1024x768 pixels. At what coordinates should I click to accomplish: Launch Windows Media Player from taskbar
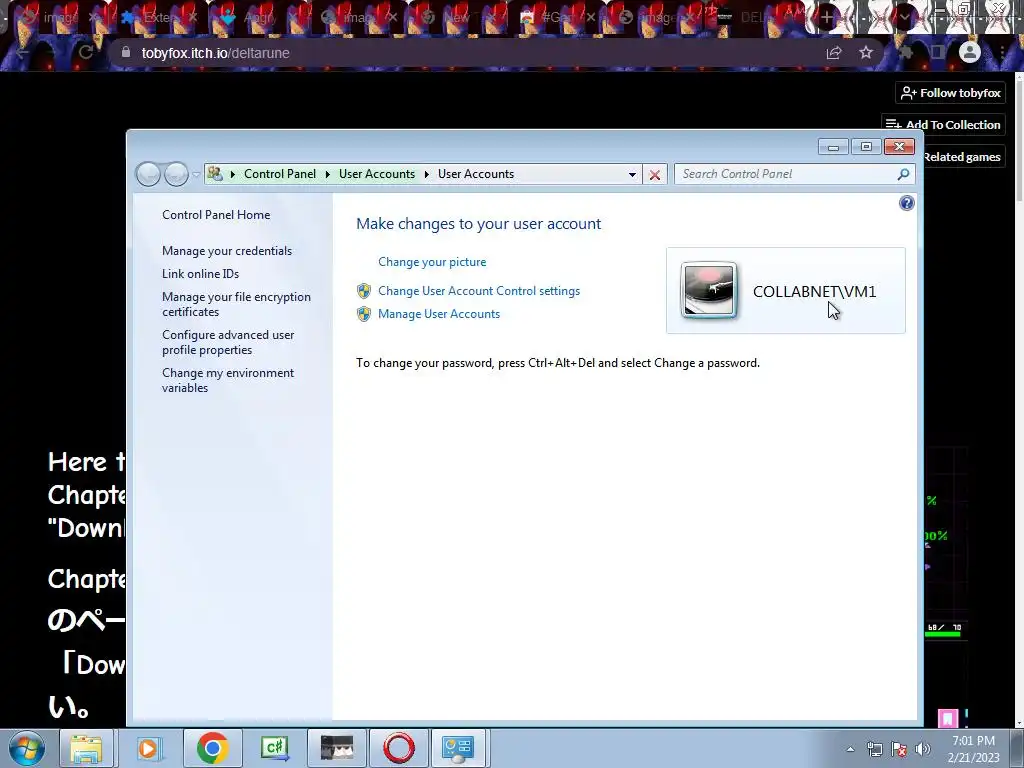[x=148, y=748]
